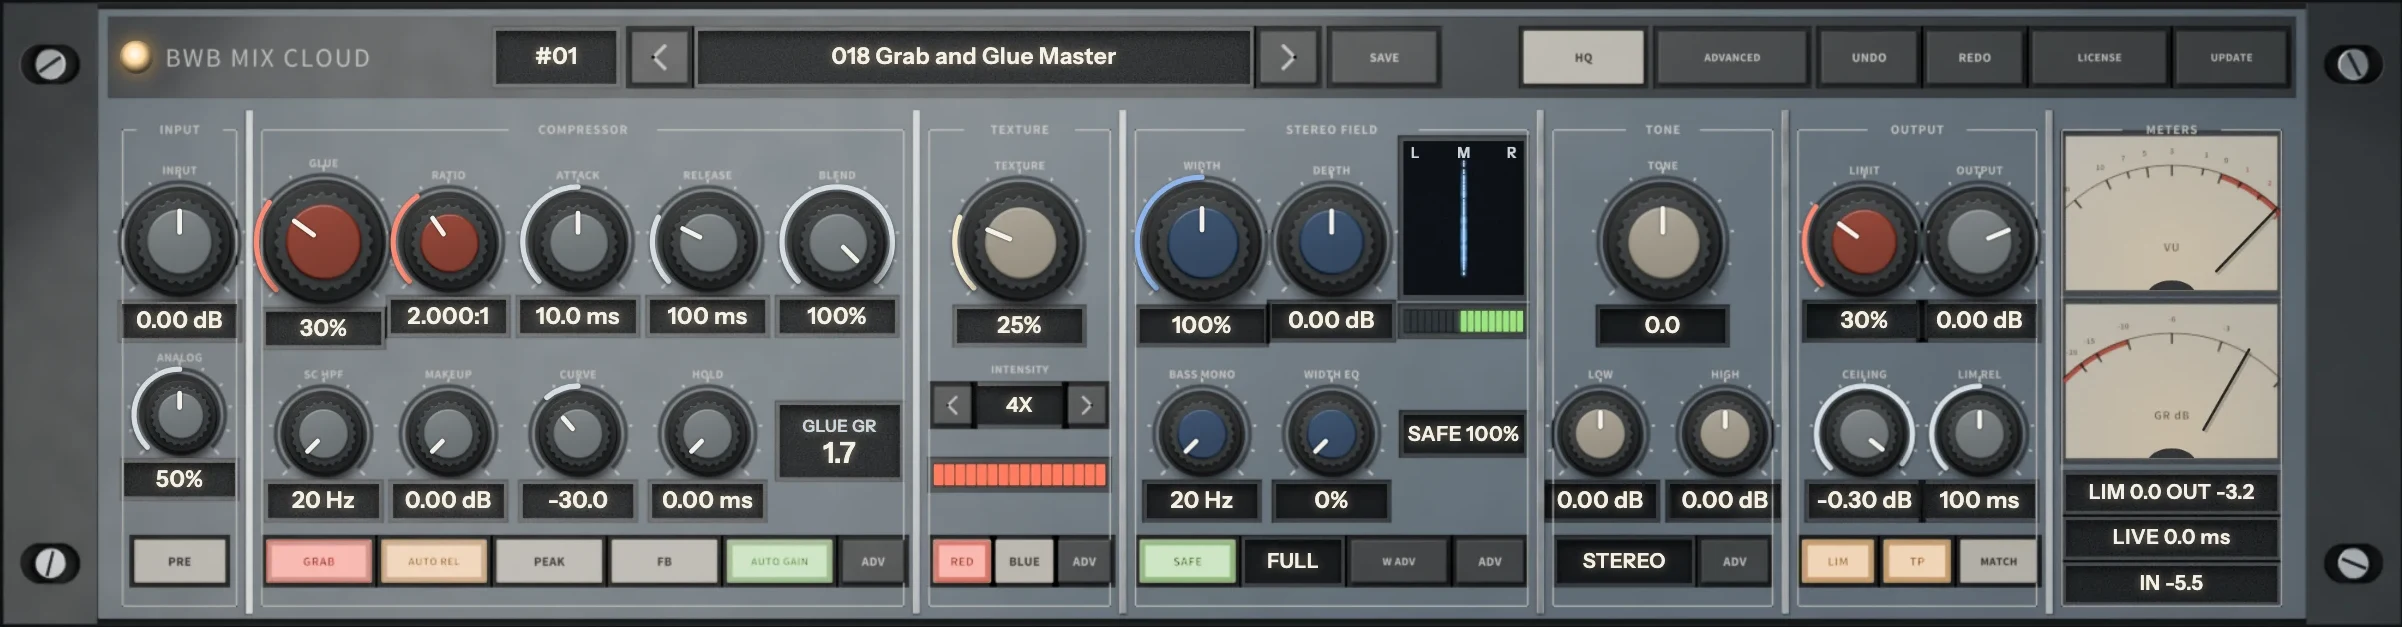This screenshot has width=2402, height=627.
Task: Click the blue WIDTH knob
Action: point(1201,241)
